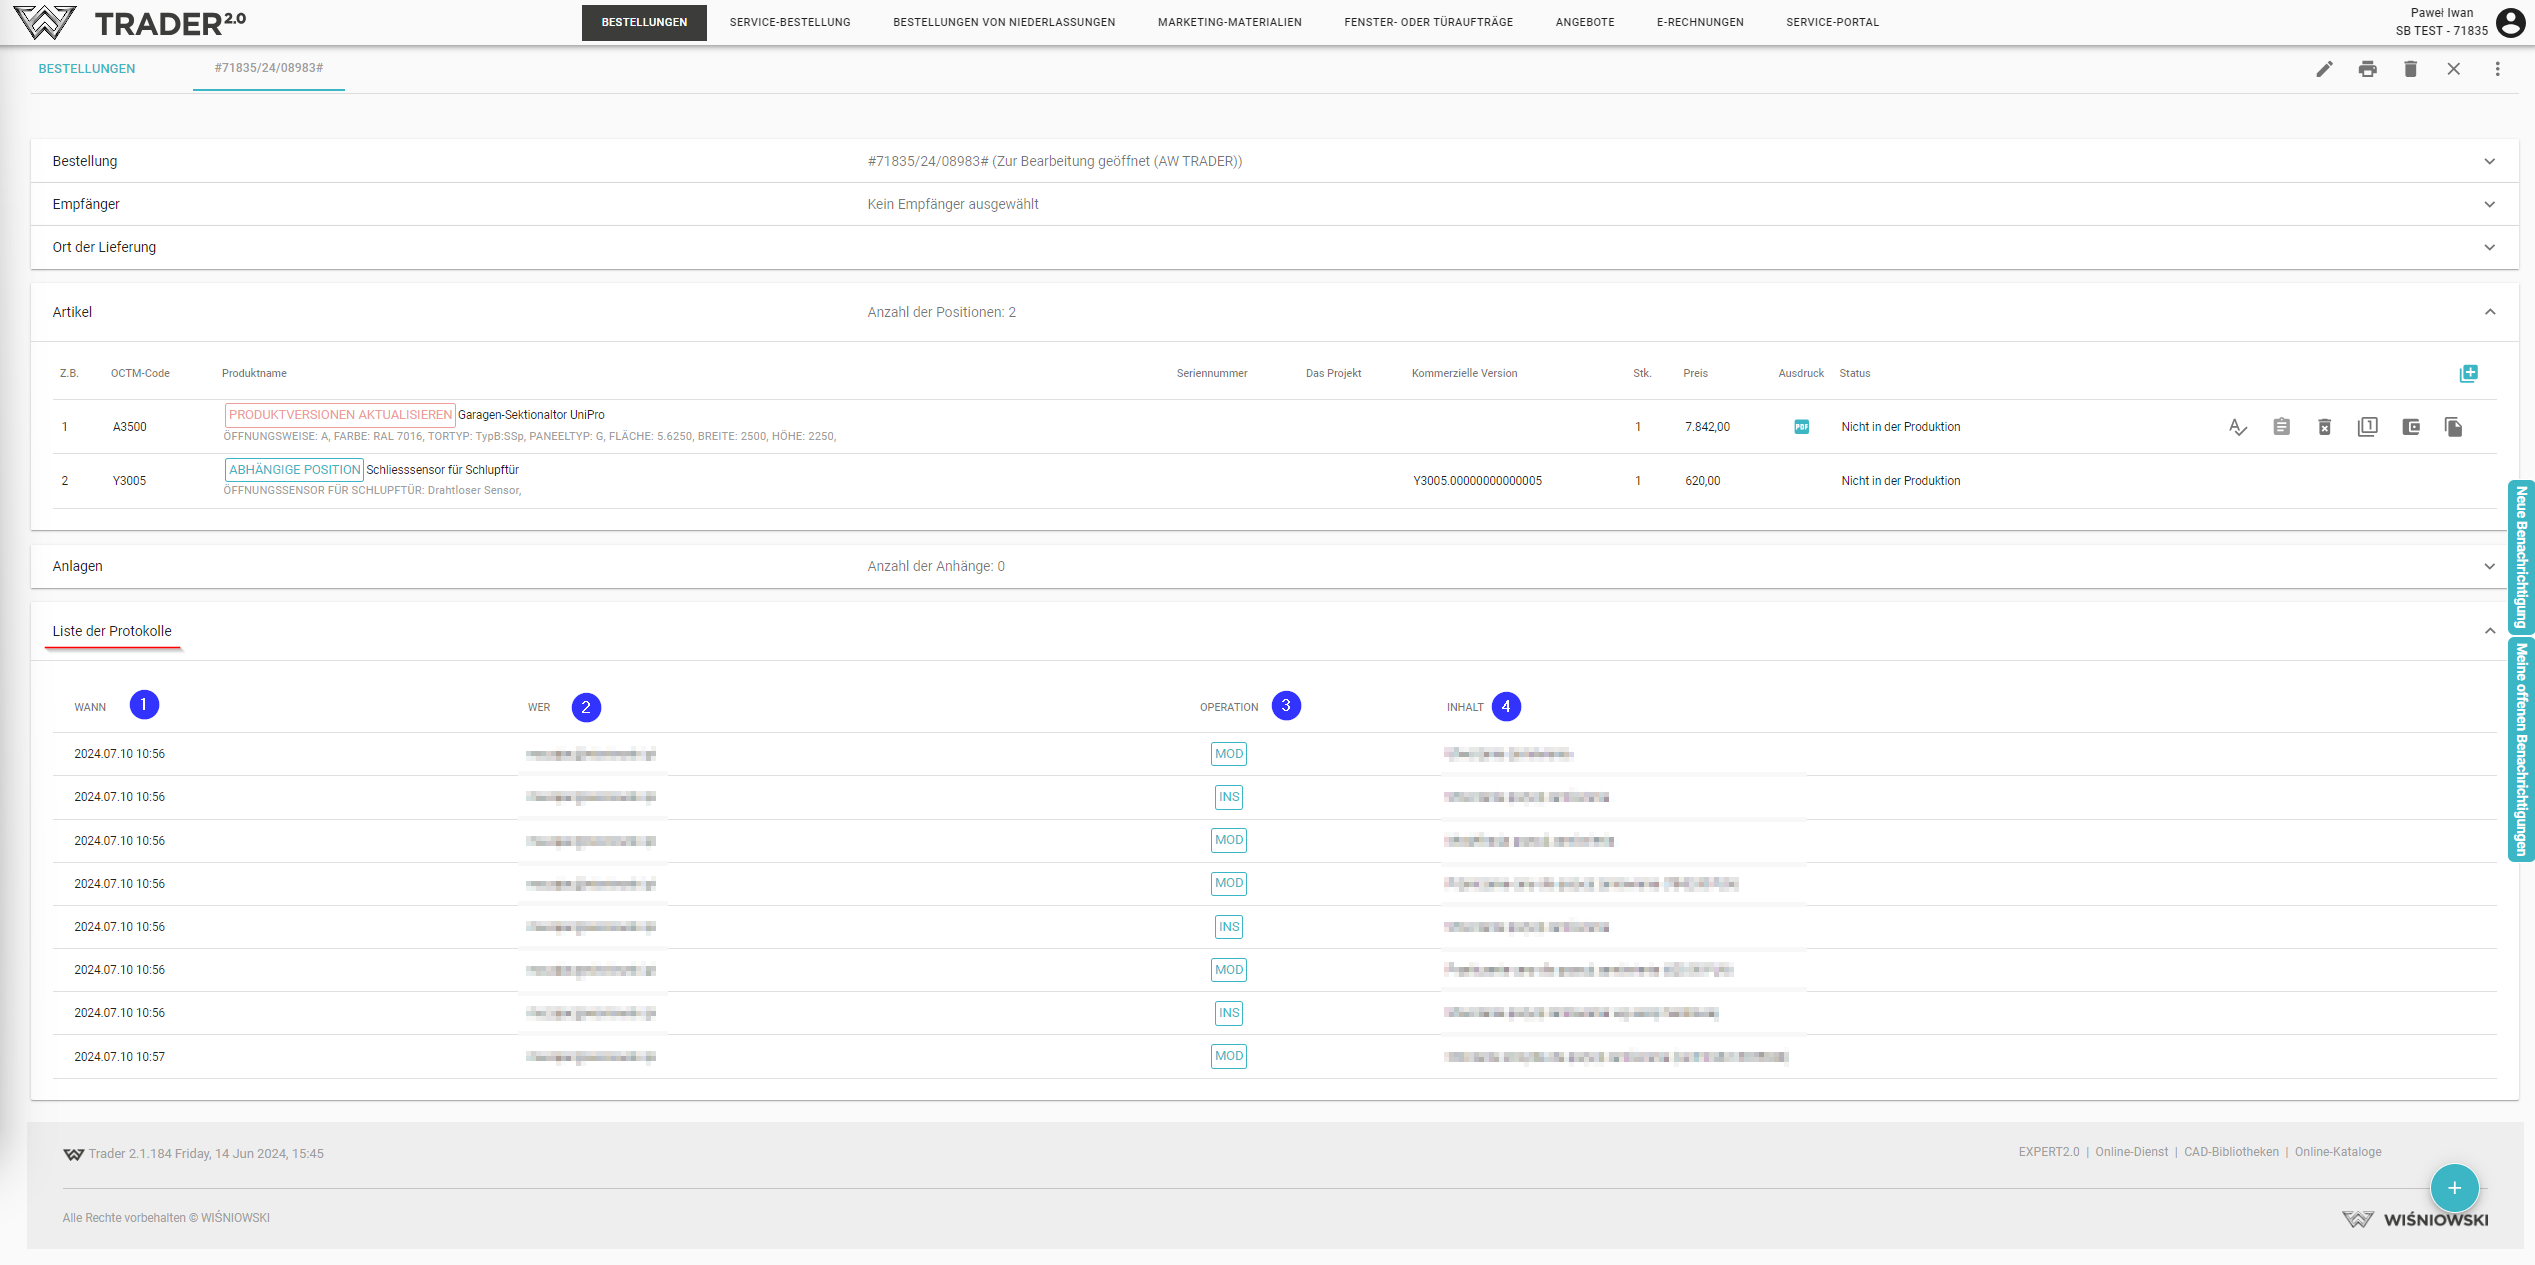
Task: Click the more options vertical dots
Action: click(x=2497, y=69)
